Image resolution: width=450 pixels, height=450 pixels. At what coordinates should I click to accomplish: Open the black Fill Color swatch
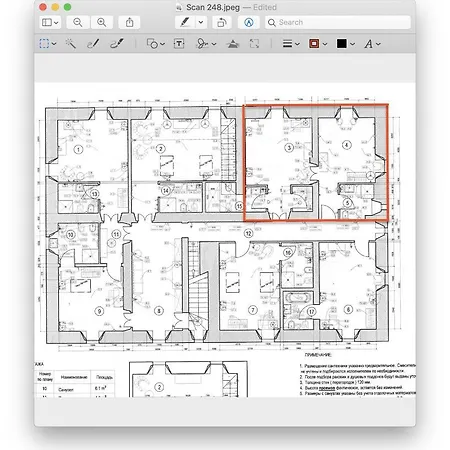click(x=345, y=44)
